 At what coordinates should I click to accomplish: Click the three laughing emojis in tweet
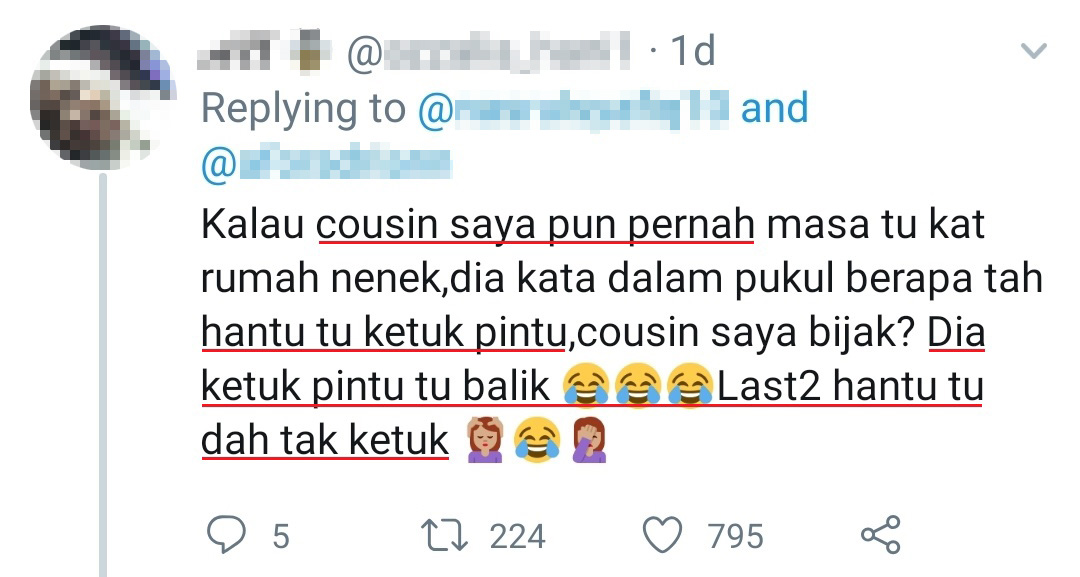tap(638, 384)
